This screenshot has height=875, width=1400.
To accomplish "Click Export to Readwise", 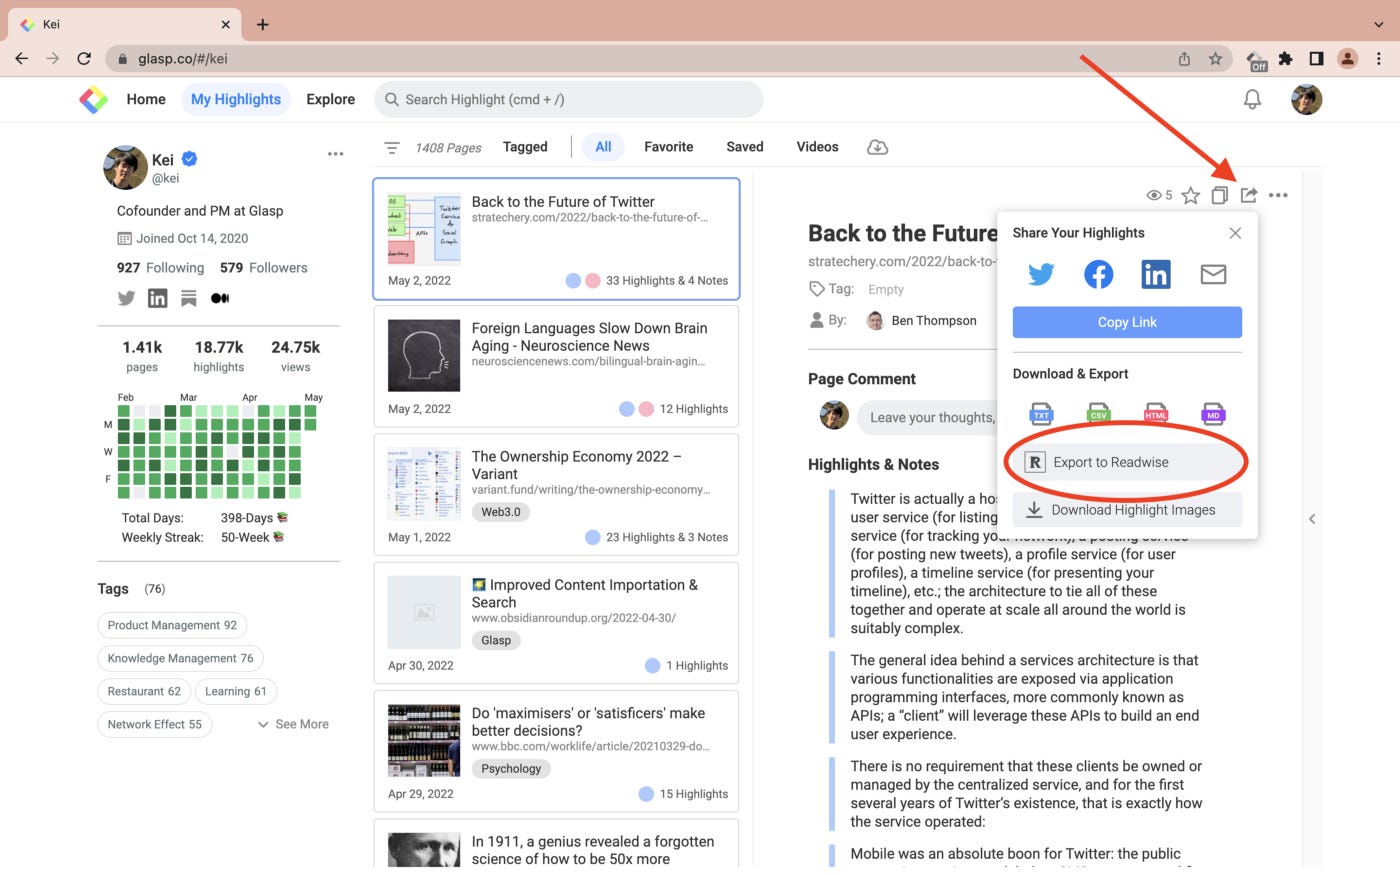I will tap(1127, 462).
